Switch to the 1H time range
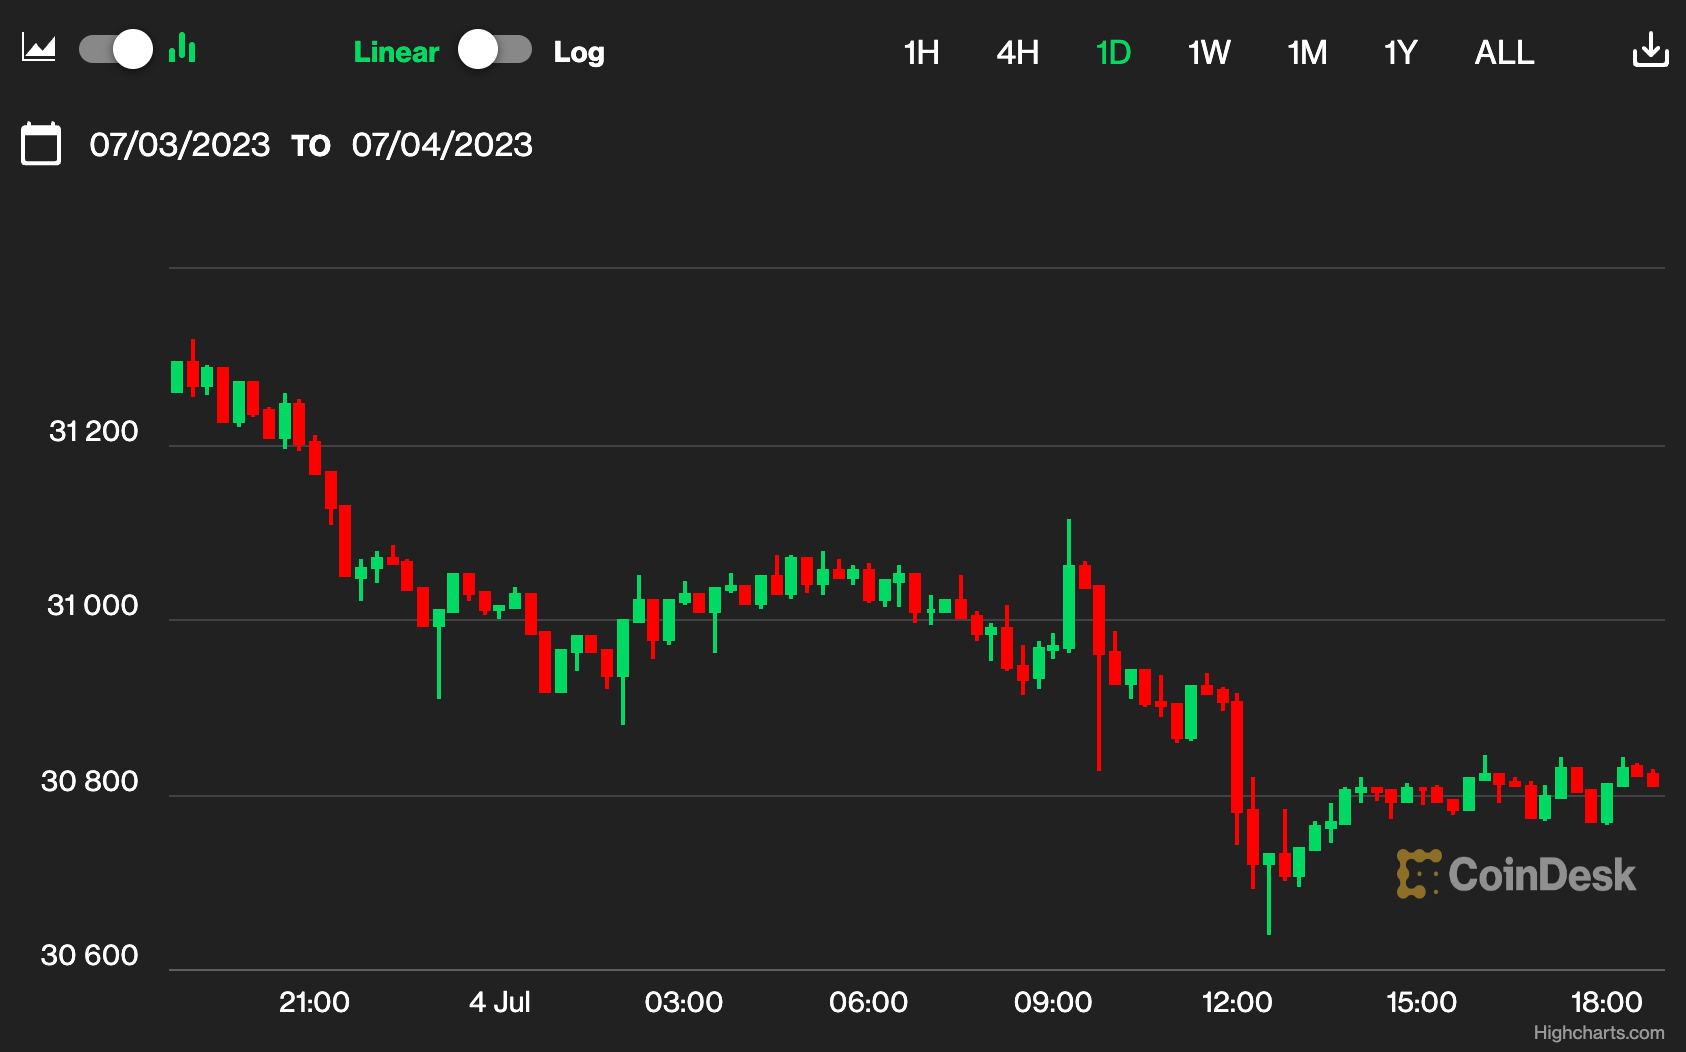Screen dimensions: 1686x1052 click(921, 52)
